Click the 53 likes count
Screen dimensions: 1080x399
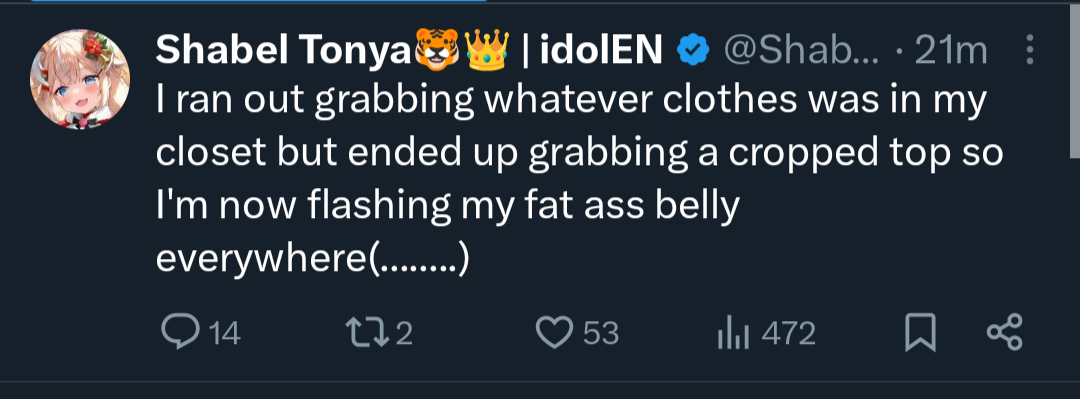tap(601, 334)
